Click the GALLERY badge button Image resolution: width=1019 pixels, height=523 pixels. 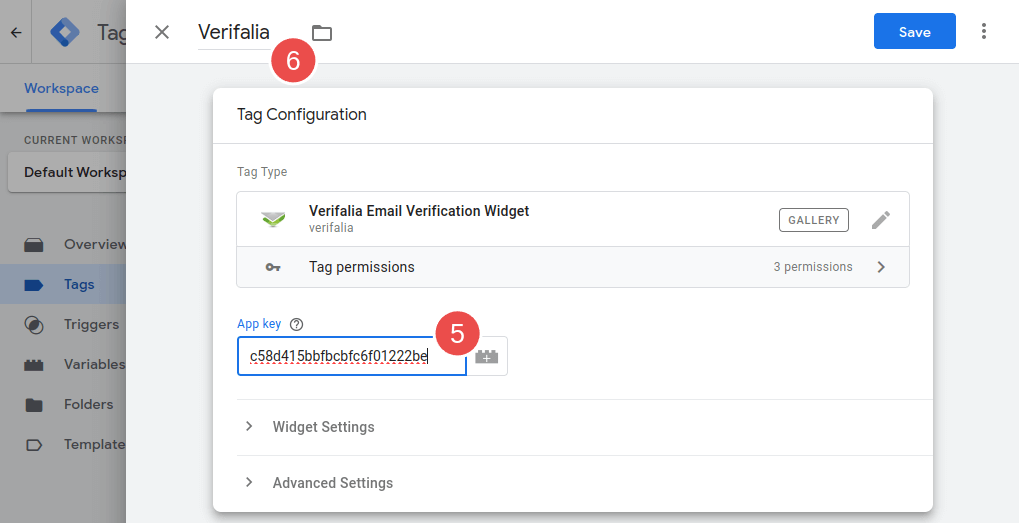814,220
